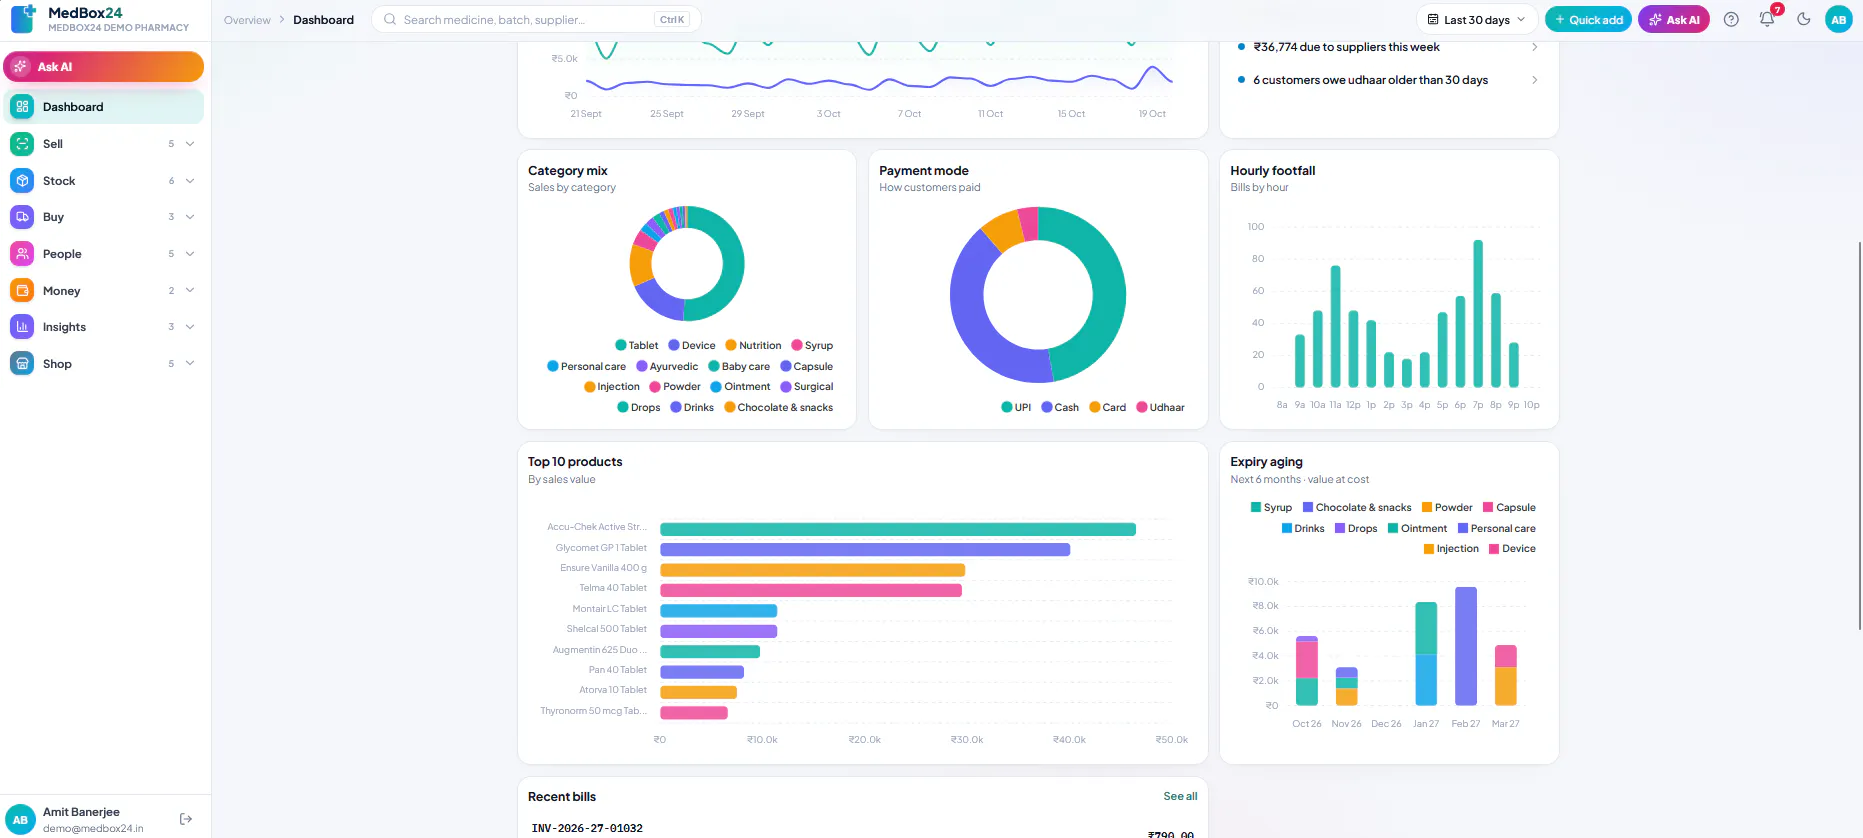The width and height of the screenshot is (1863, 838).
Task: Click the purple Ask AI button in top bar
Action: pyautogui.click(x=1674, y=19)
